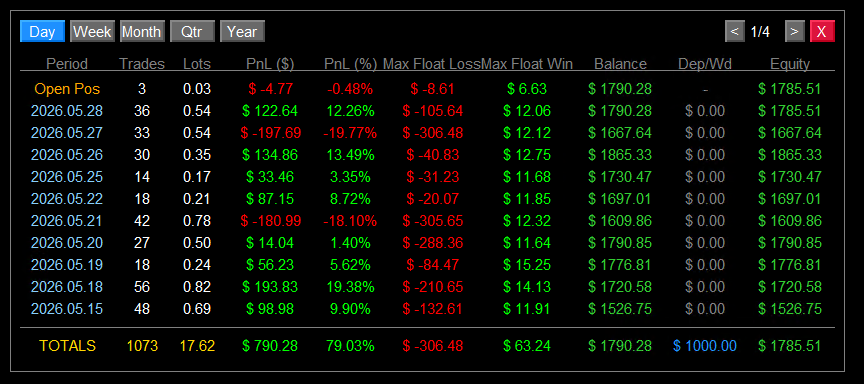Click the TOTALS row label
The image size is (864, 384).
pos(67,346)
